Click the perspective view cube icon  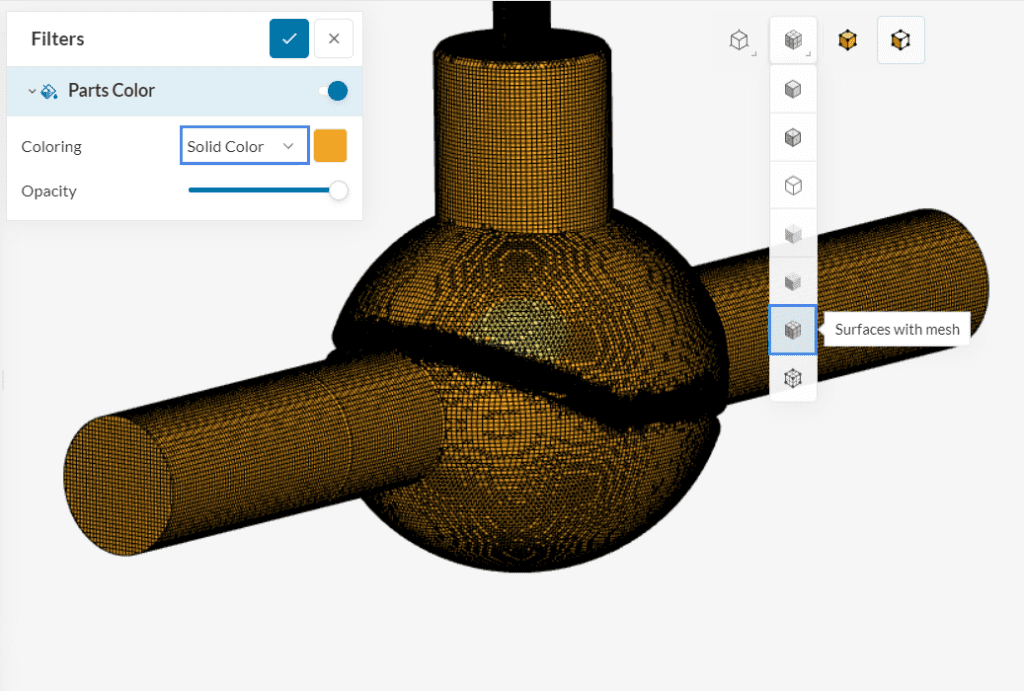[739, 40]
